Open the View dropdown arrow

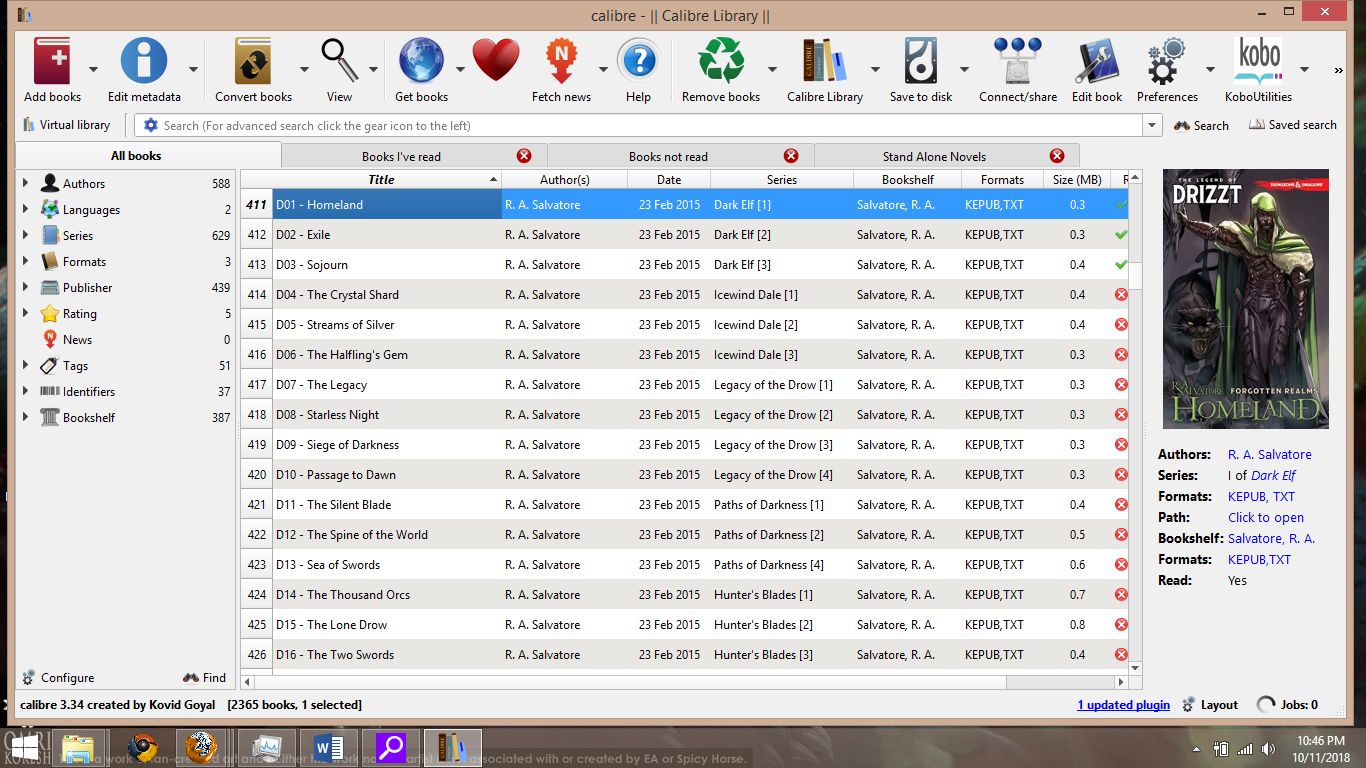coord(373,70)
